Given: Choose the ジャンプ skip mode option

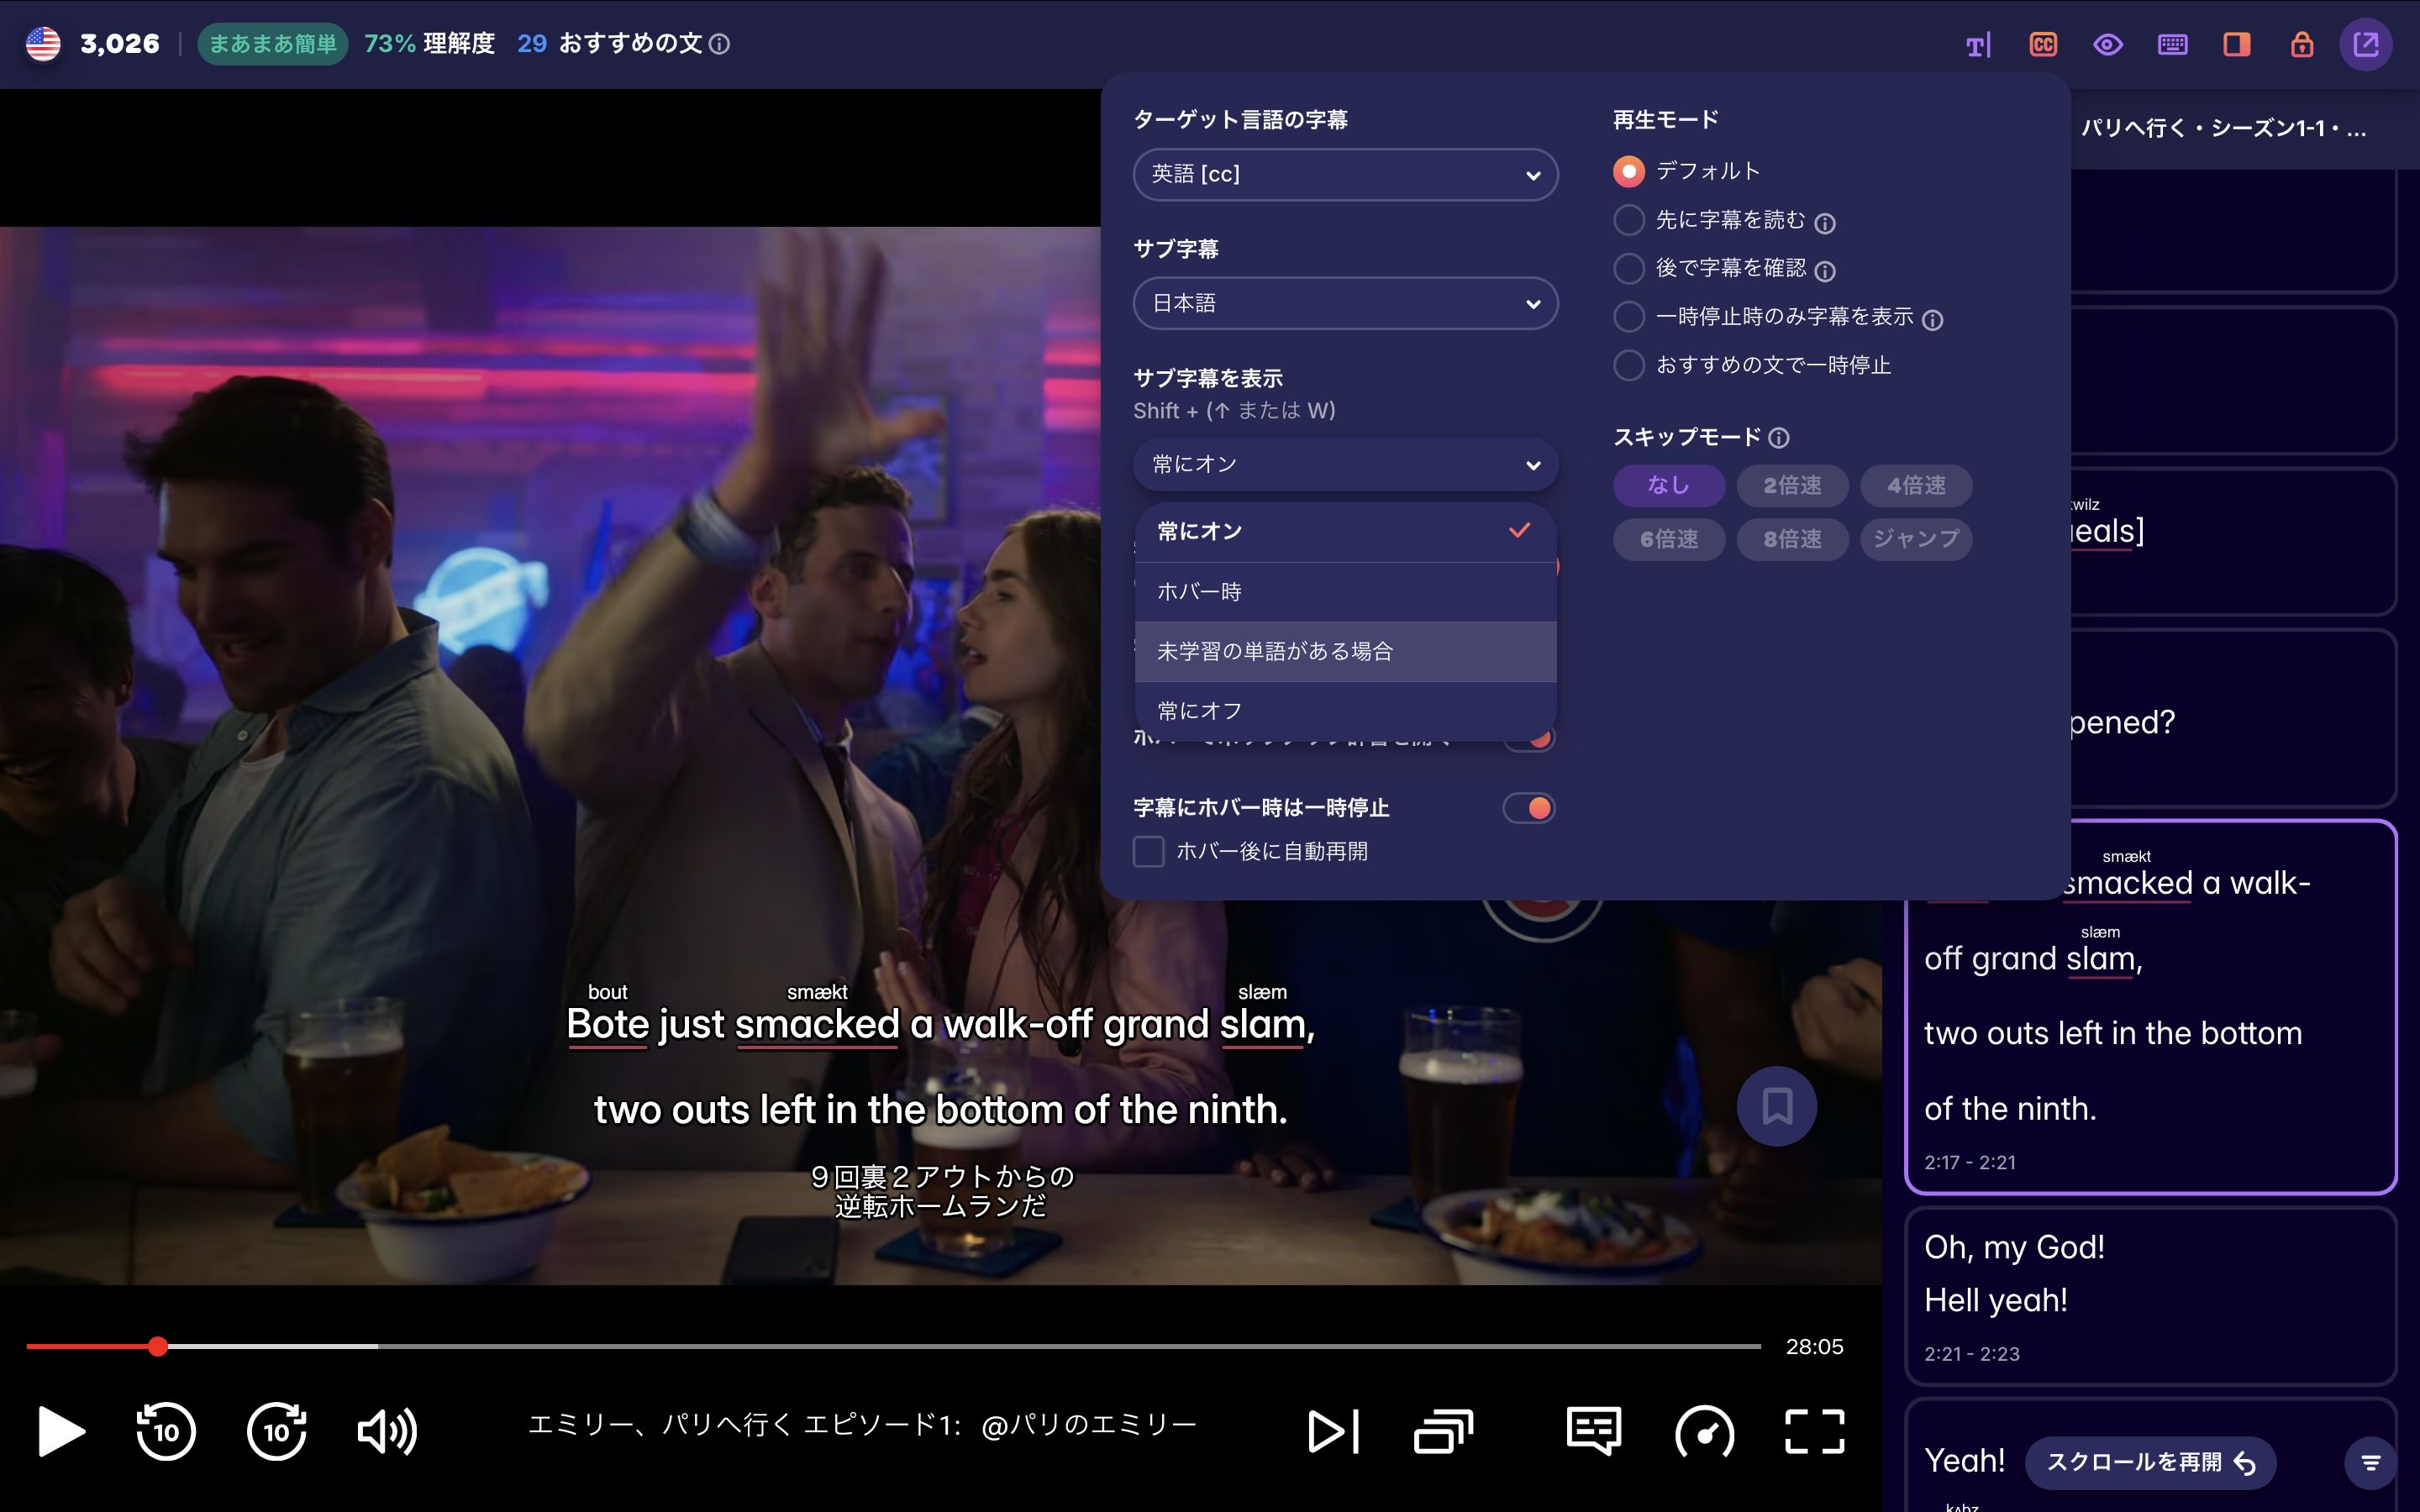Looking at the screenshot, I should (x=1914, y=539).
